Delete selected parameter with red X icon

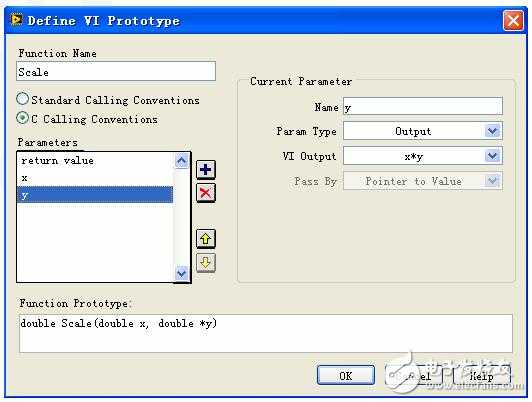coord(206,193)
